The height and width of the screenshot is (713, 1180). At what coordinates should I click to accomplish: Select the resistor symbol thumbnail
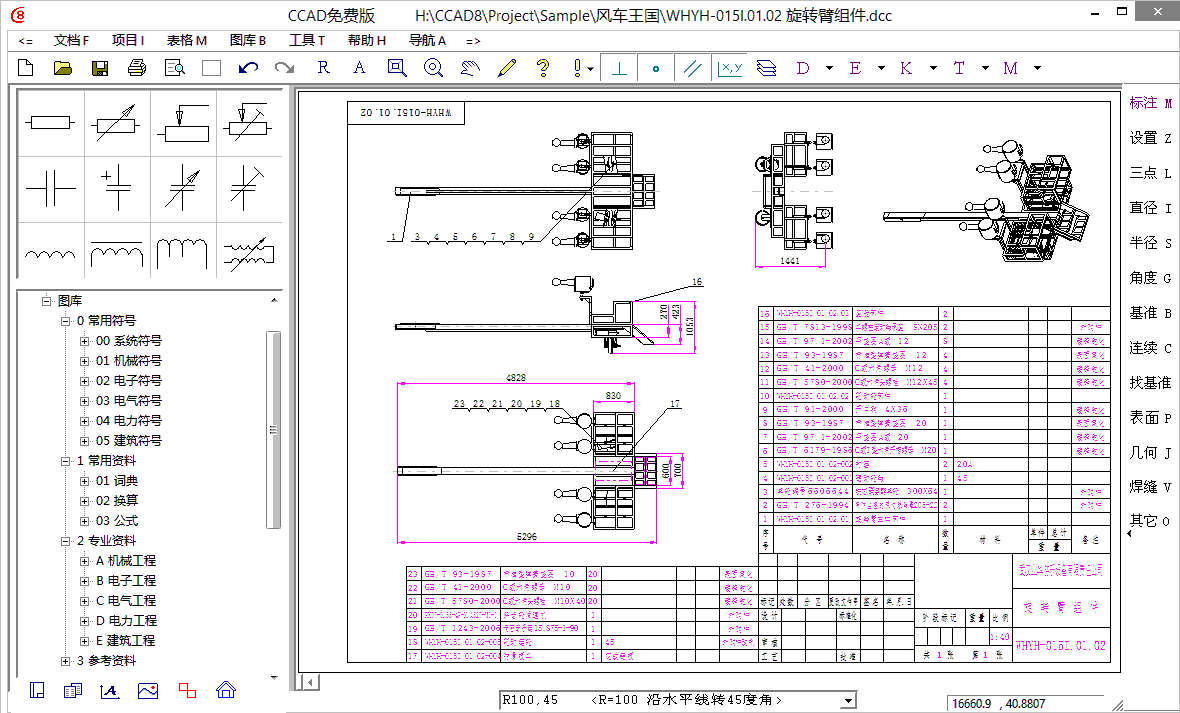tap(49, 122)
